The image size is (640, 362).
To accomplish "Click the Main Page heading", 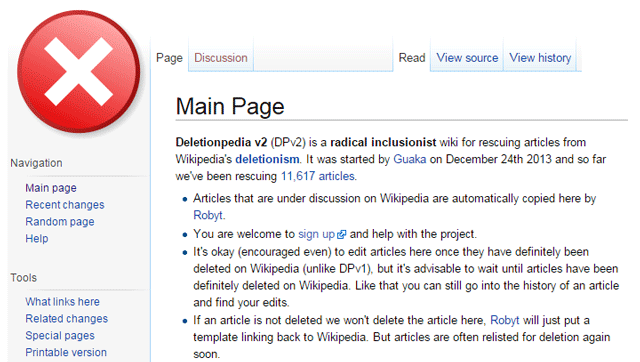I will pyautogui.click(x=230, y=107).
